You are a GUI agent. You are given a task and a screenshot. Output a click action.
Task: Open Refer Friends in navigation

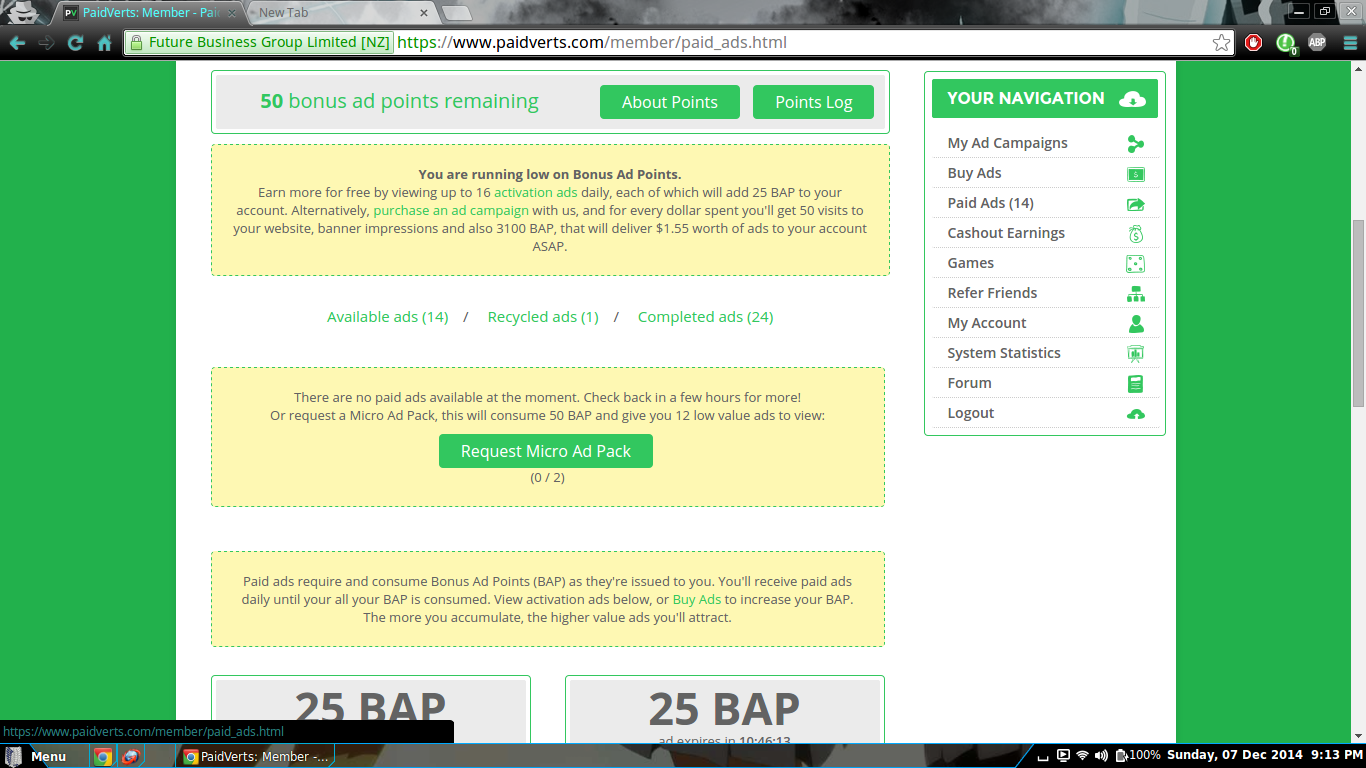click(x=992, y=293)
